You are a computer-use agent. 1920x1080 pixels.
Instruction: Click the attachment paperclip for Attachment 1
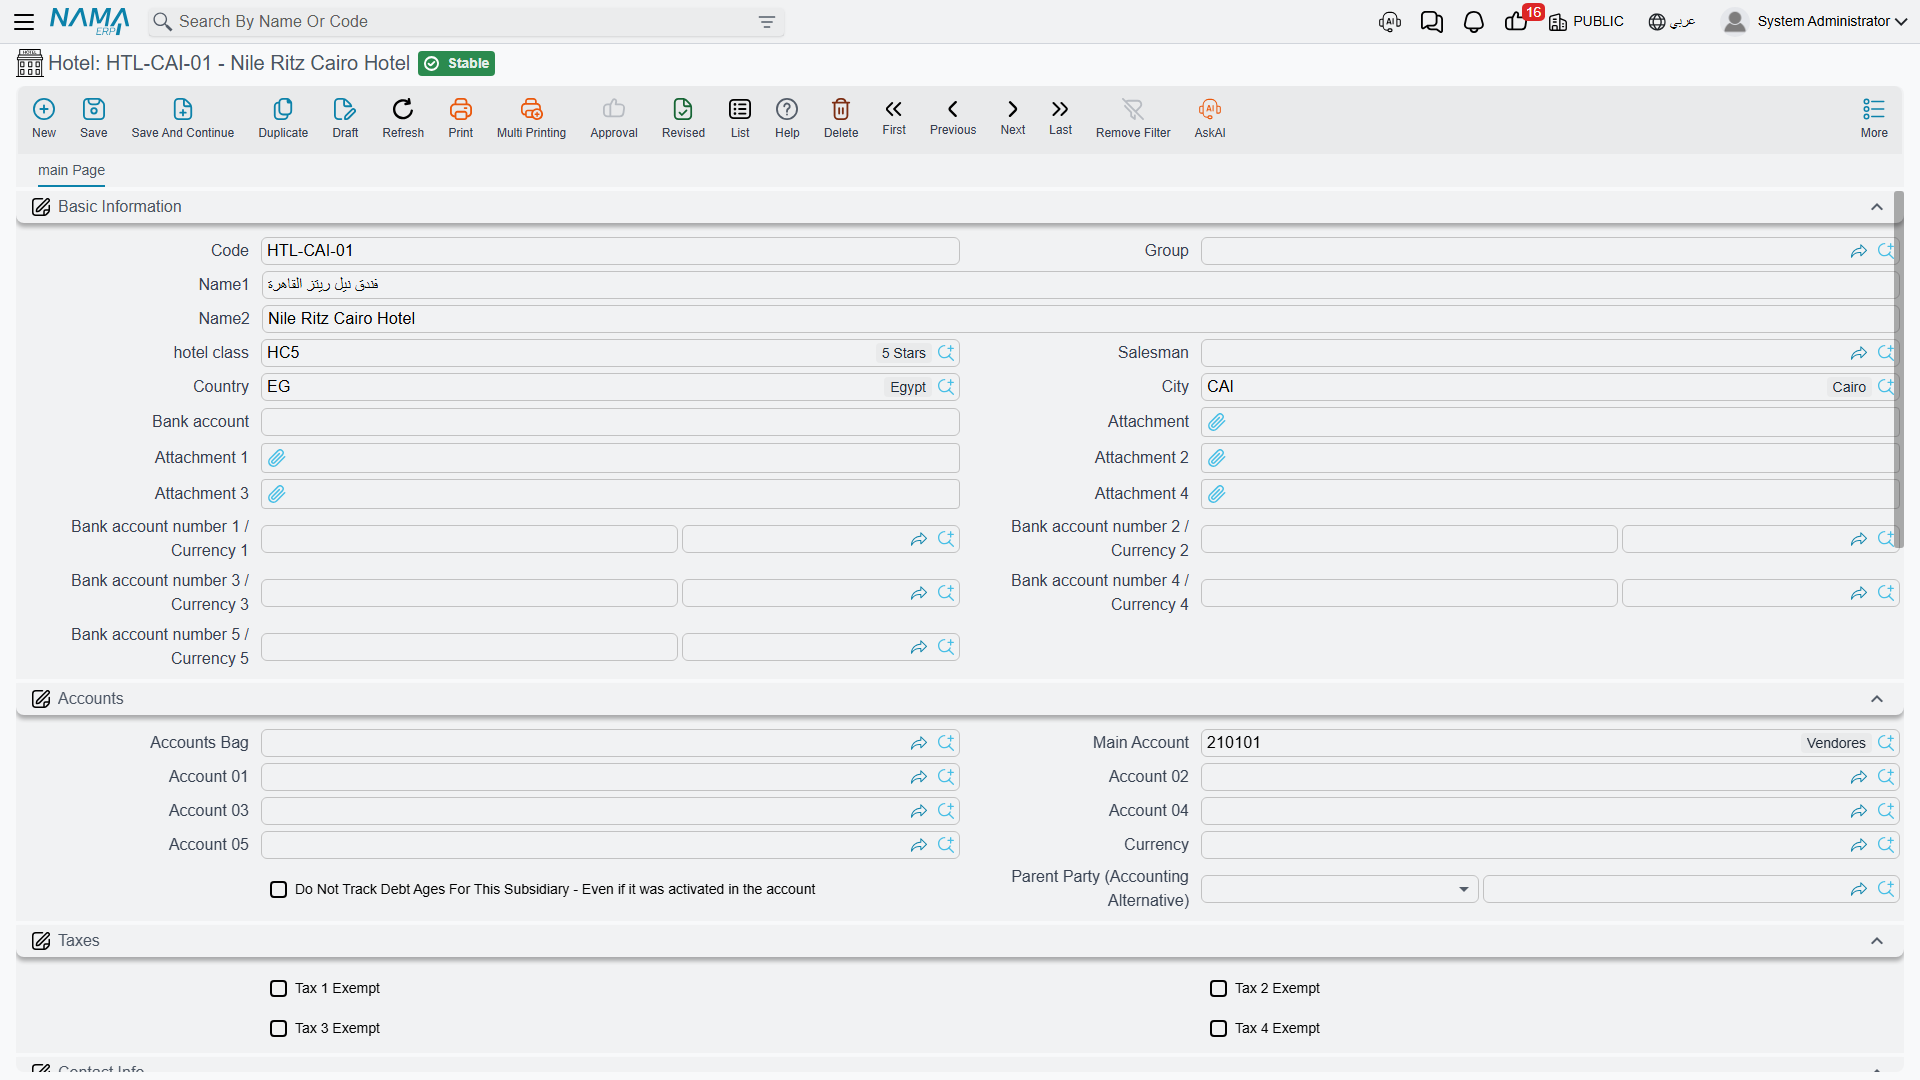[277, 458]
